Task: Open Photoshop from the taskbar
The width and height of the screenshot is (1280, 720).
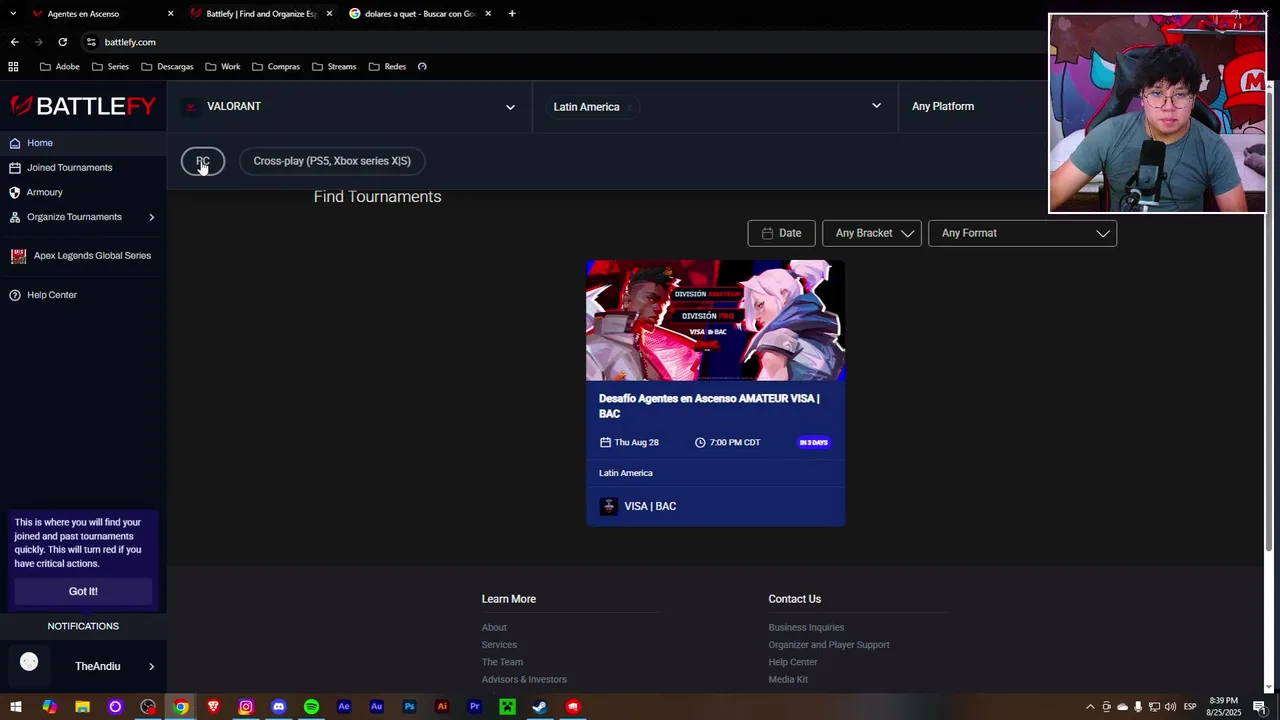Action: pyautogui.click(x=409, y=707)
